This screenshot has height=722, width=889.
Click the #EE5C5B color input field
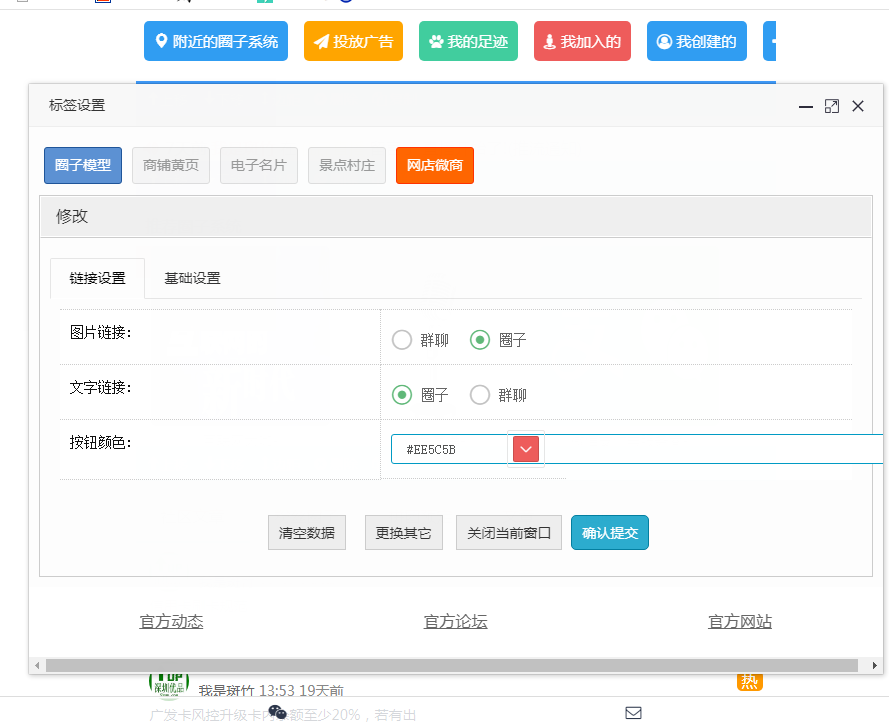(450, 450)
